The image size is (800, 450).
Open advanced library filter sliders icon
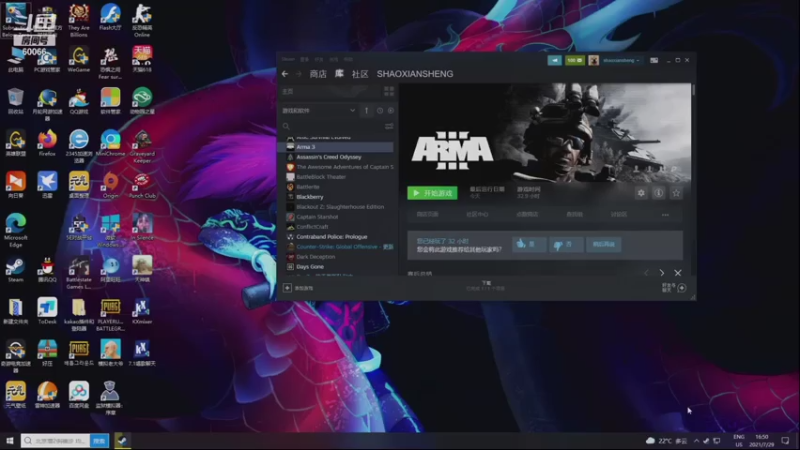(x=389, y=126)
